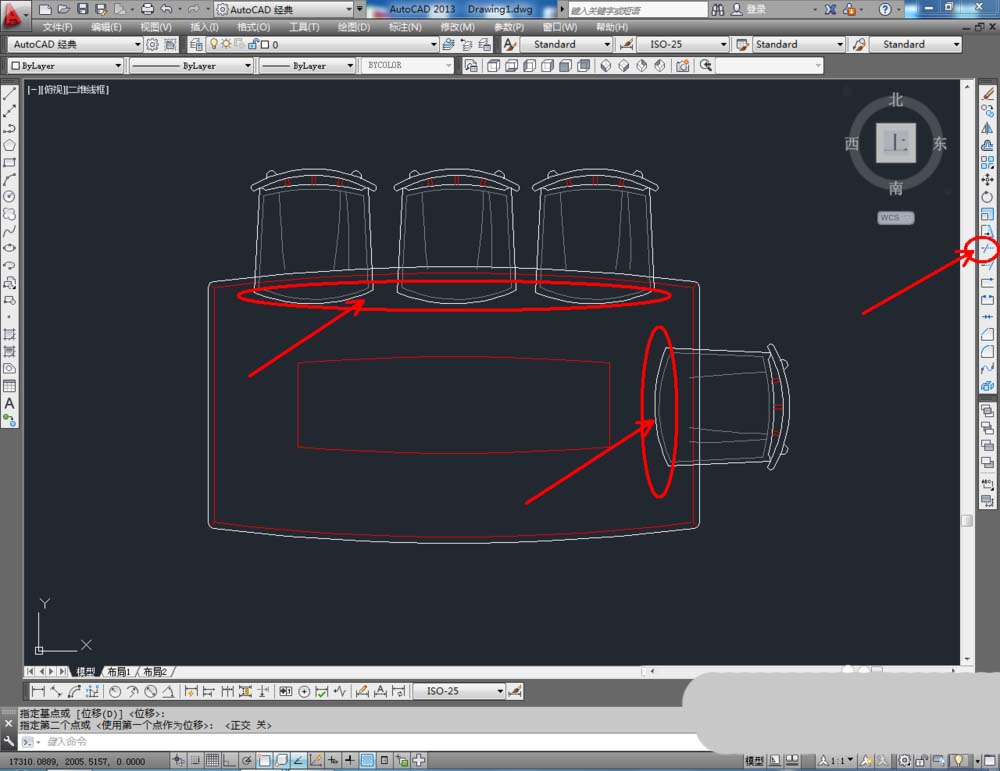Click the Layer Previous icon
Image resolution: width=1000 pixels, height=771 pixels.
467,44
